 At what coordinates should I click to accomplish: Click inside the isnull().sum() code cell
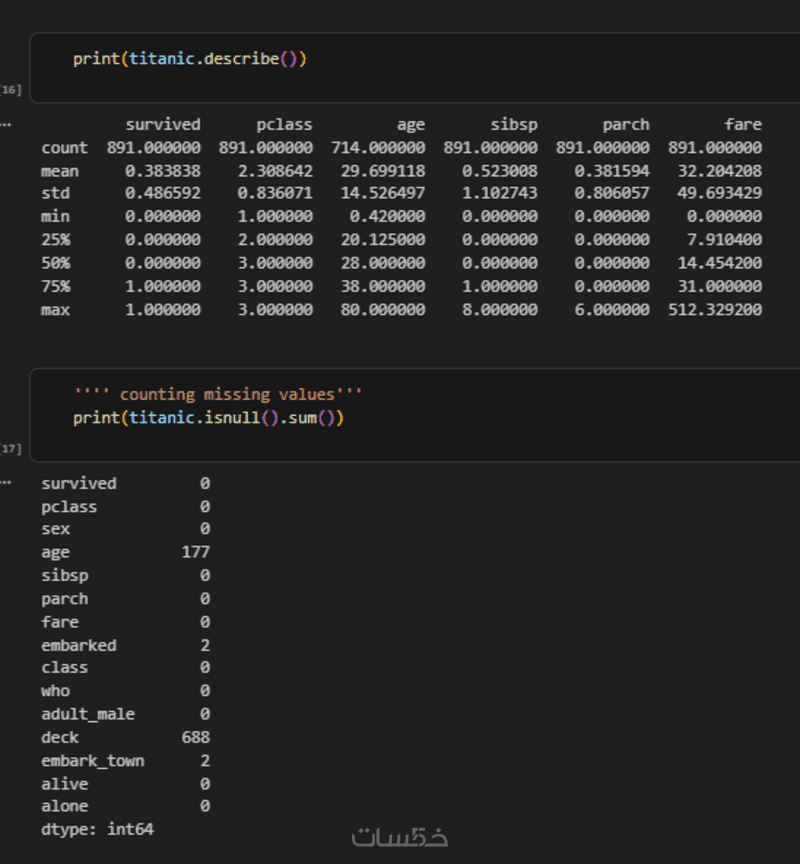(x=400, y=417)
